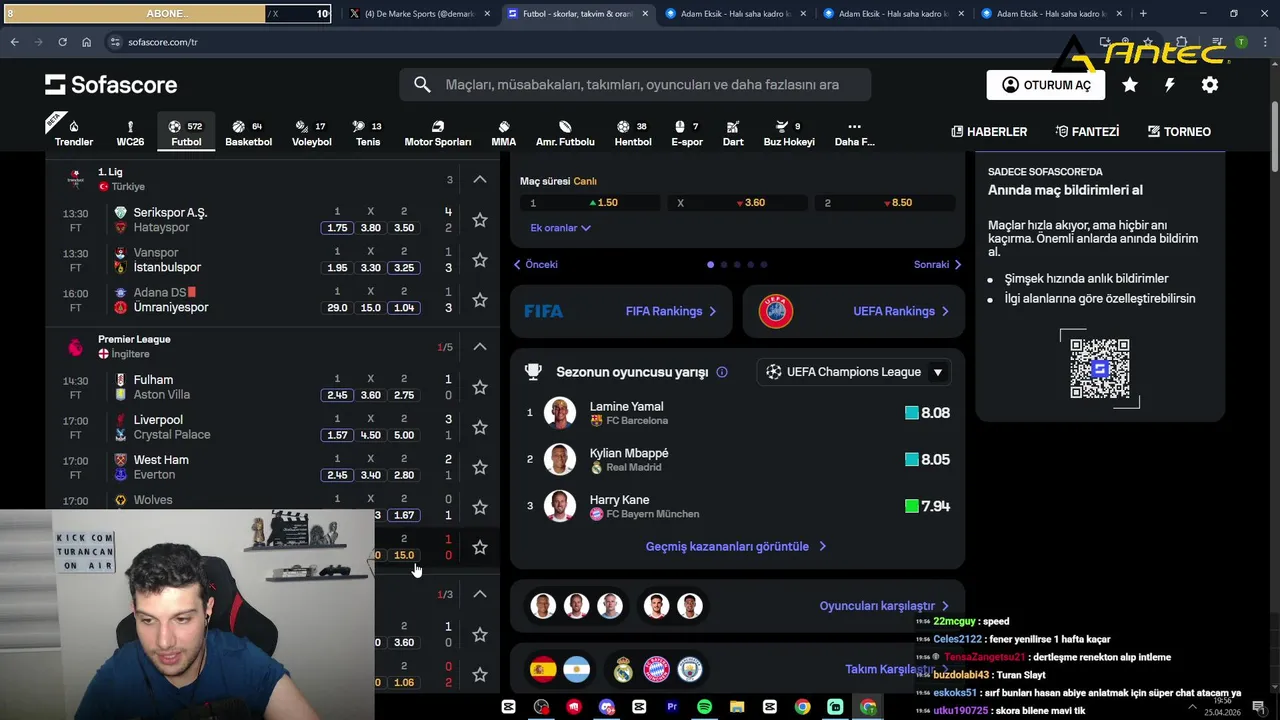Open FIFA Rankings chevron link

click(671, 311)
